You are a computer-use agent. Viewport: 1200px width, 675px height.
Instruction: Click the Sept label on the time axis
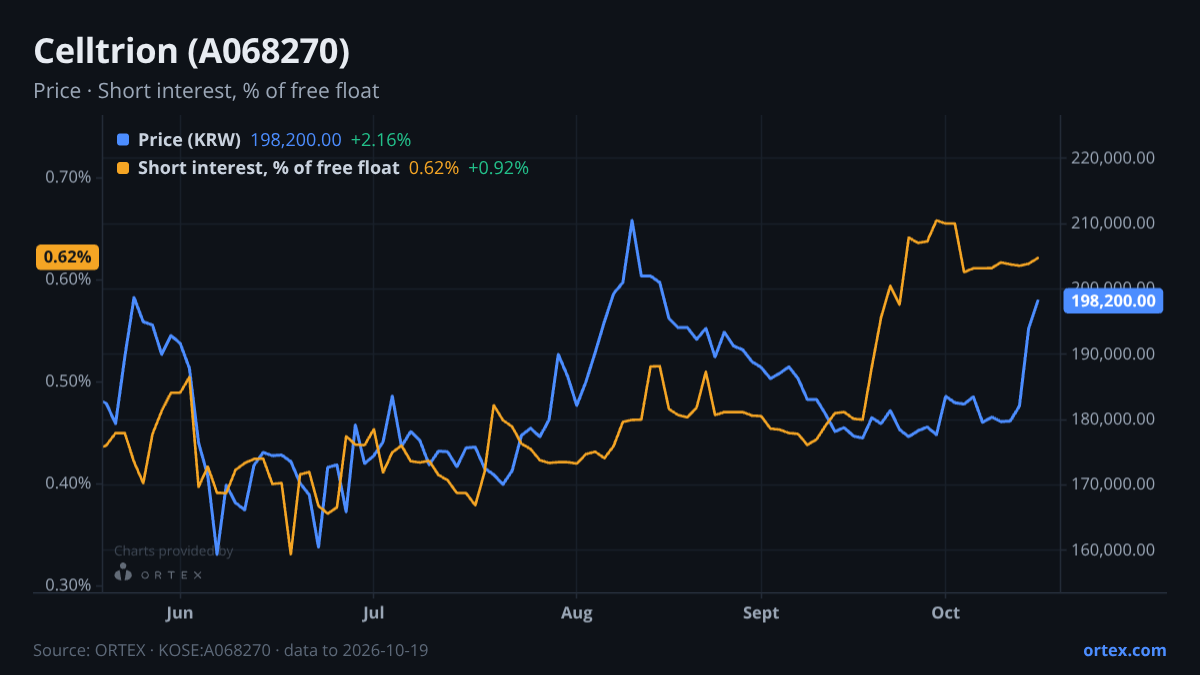762,612
